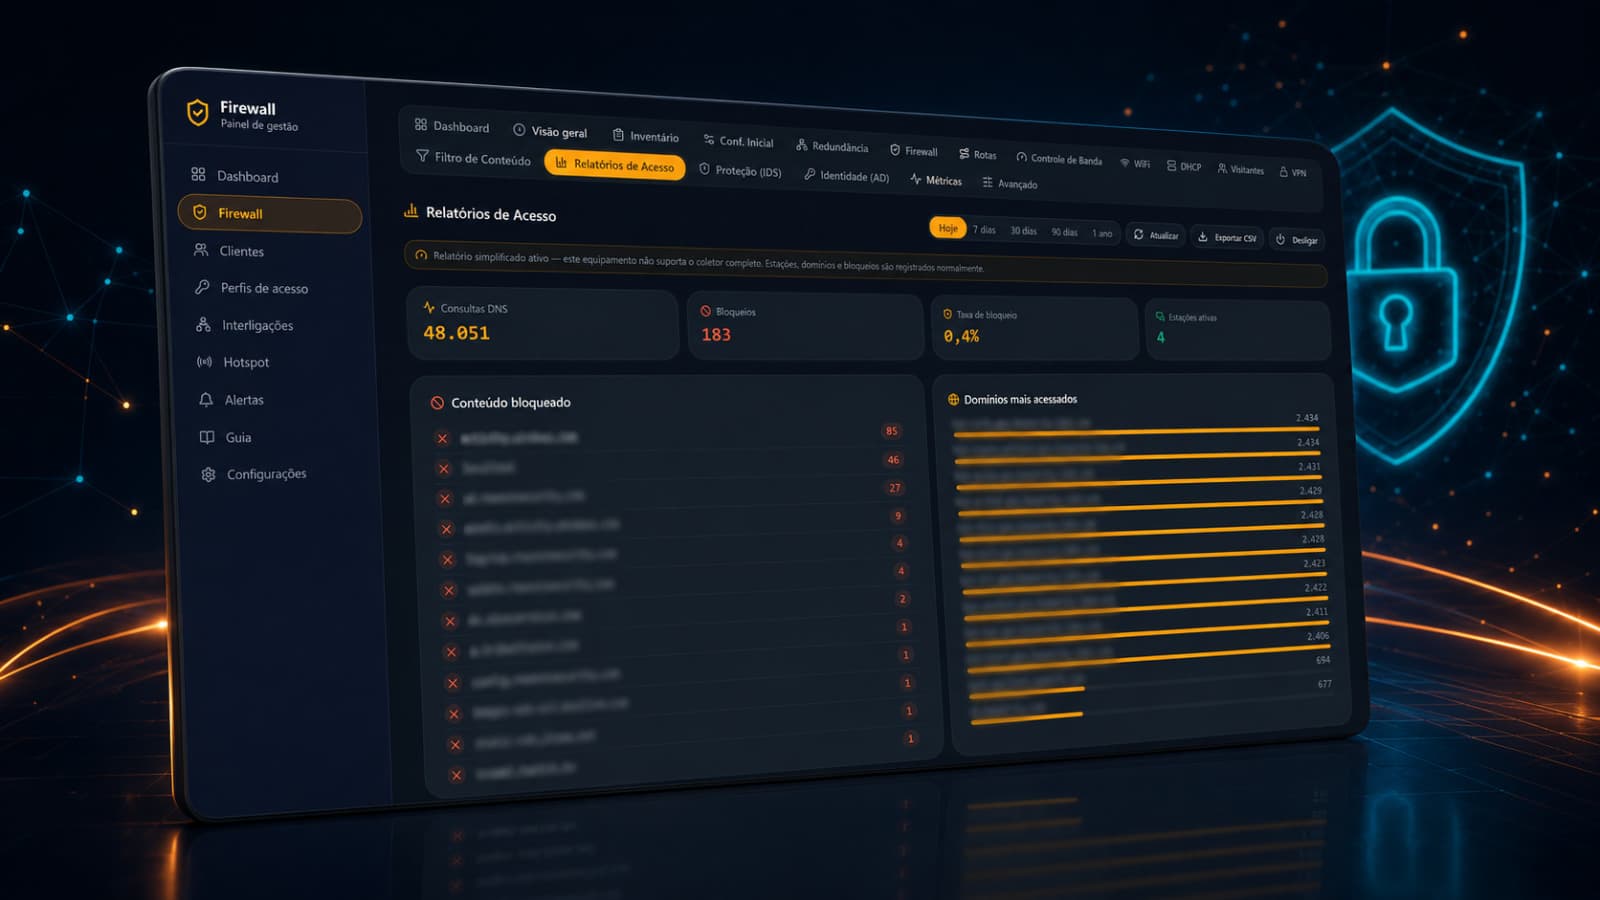Click the funnel icon on Filtro de Conteúdo
The height and width of the screenshot is (900, 1600).
click(x=422, y=156)
